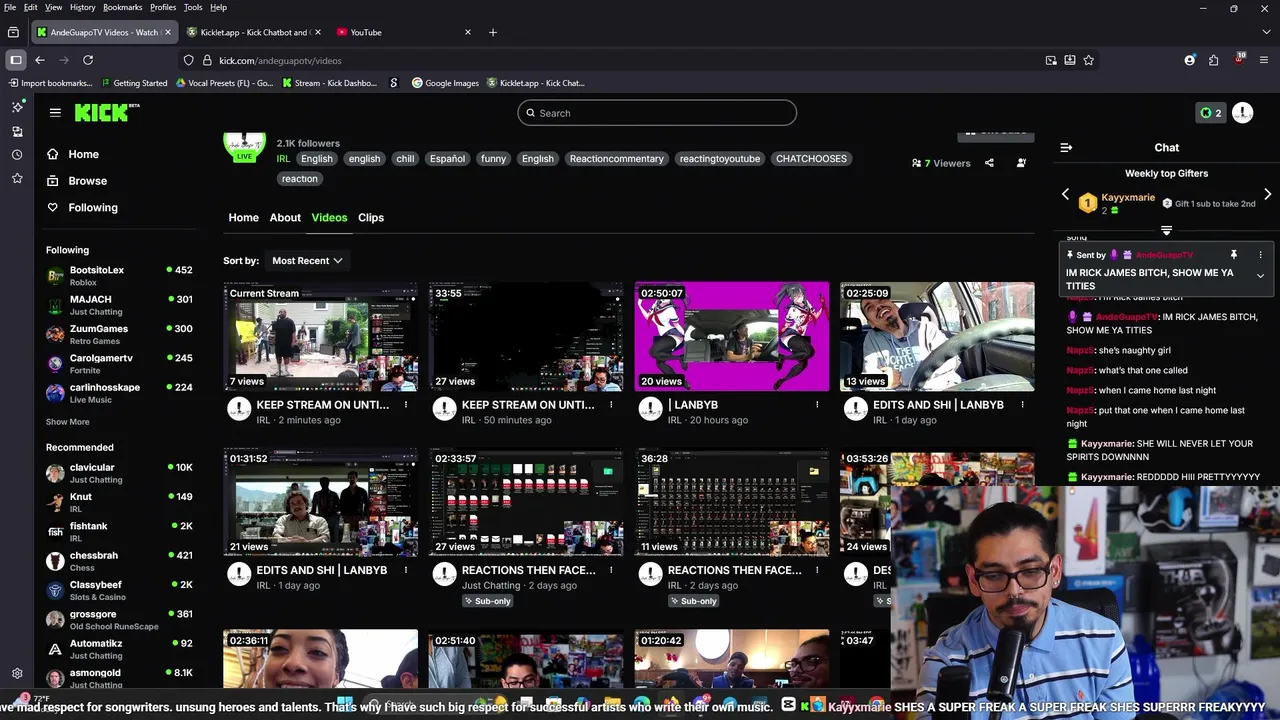
Task: Go to Home in the sidebar
Action: tap(84, 154)
